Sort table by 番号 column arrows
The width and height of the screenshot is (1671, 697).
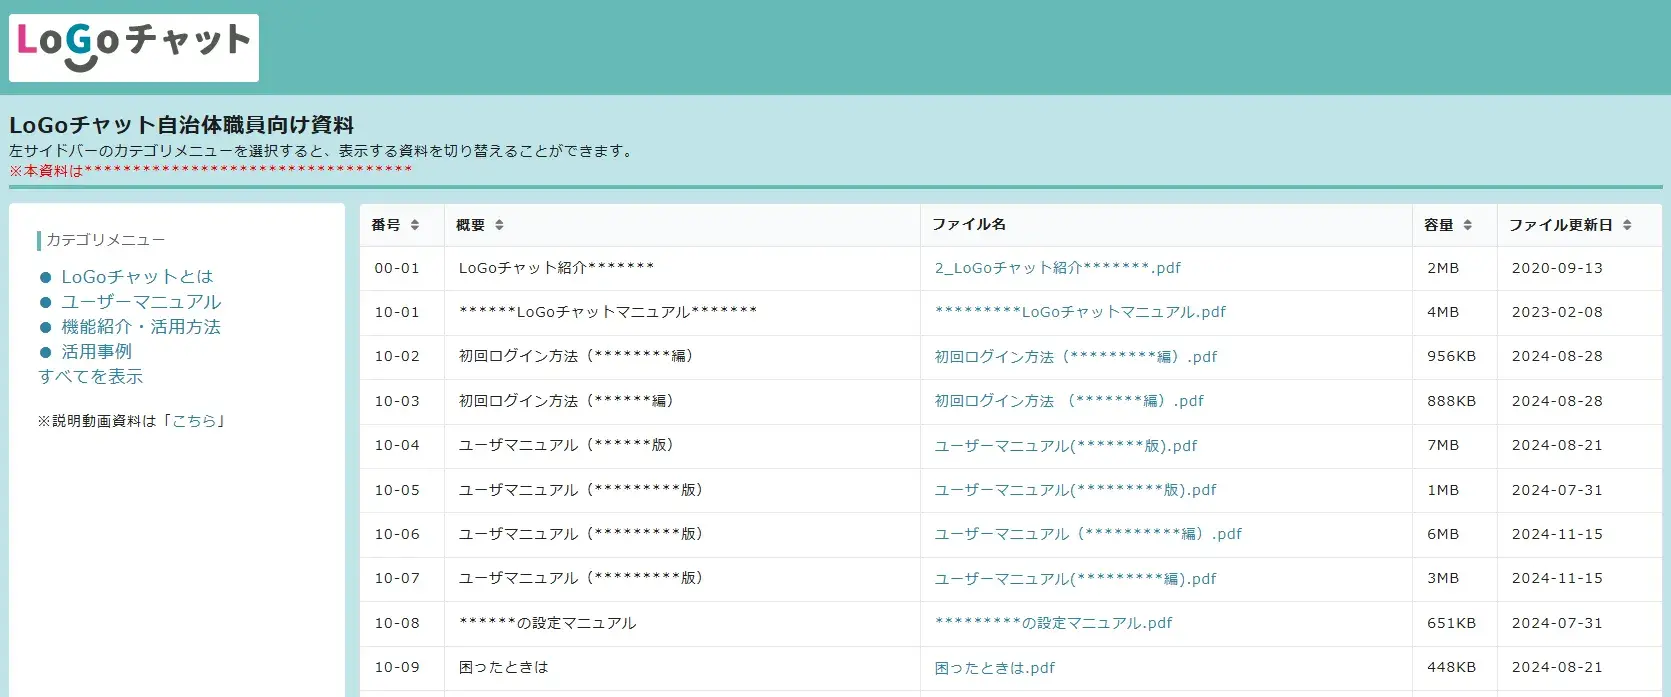coord(415,225)
